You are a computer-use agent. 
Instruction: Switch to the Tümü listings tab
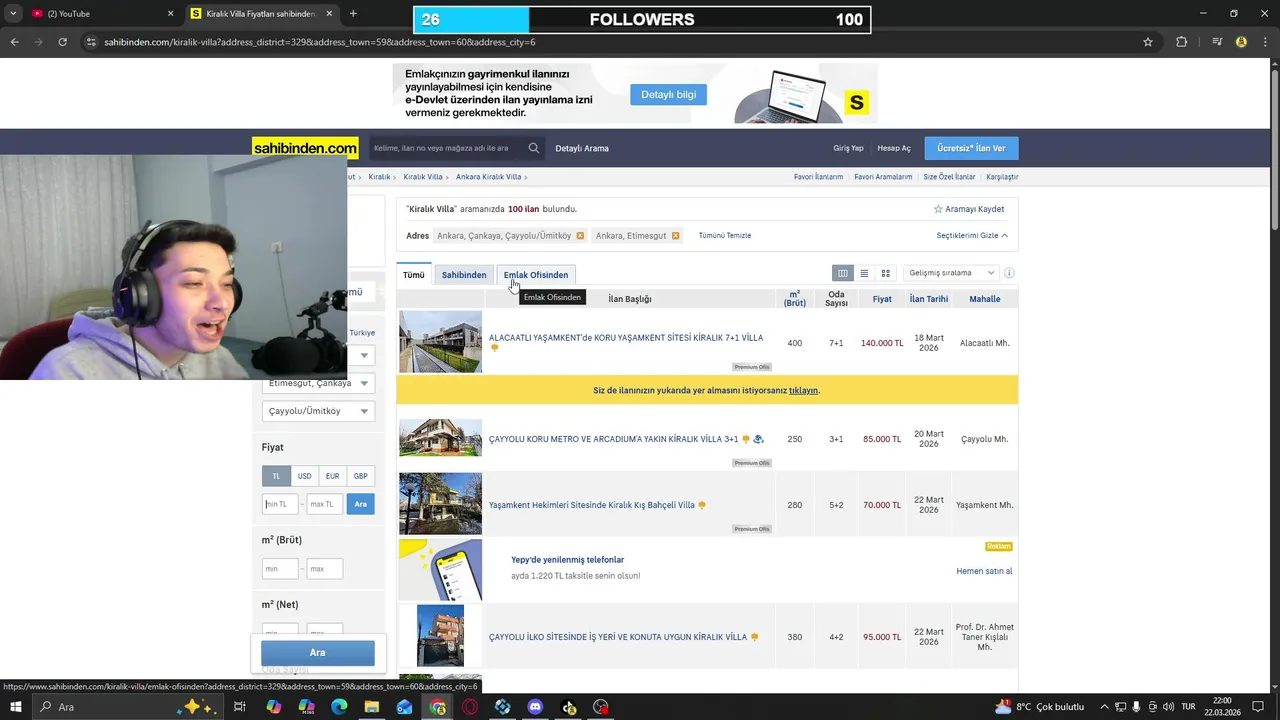click(x=413, y=275)
